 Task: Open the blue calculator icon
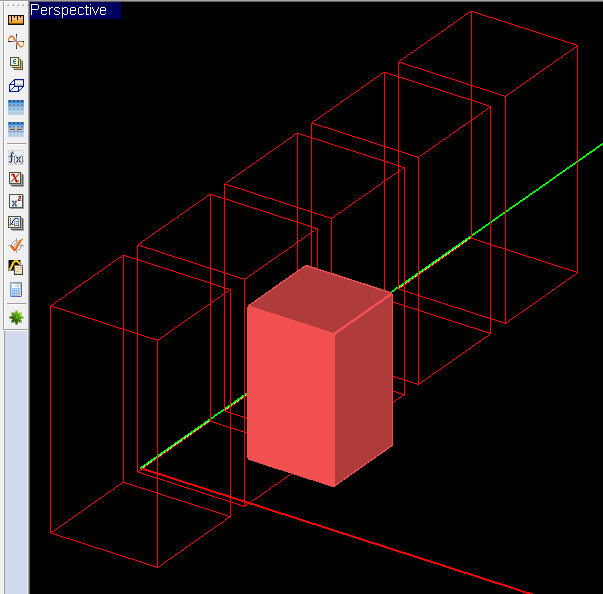point(16,289)
